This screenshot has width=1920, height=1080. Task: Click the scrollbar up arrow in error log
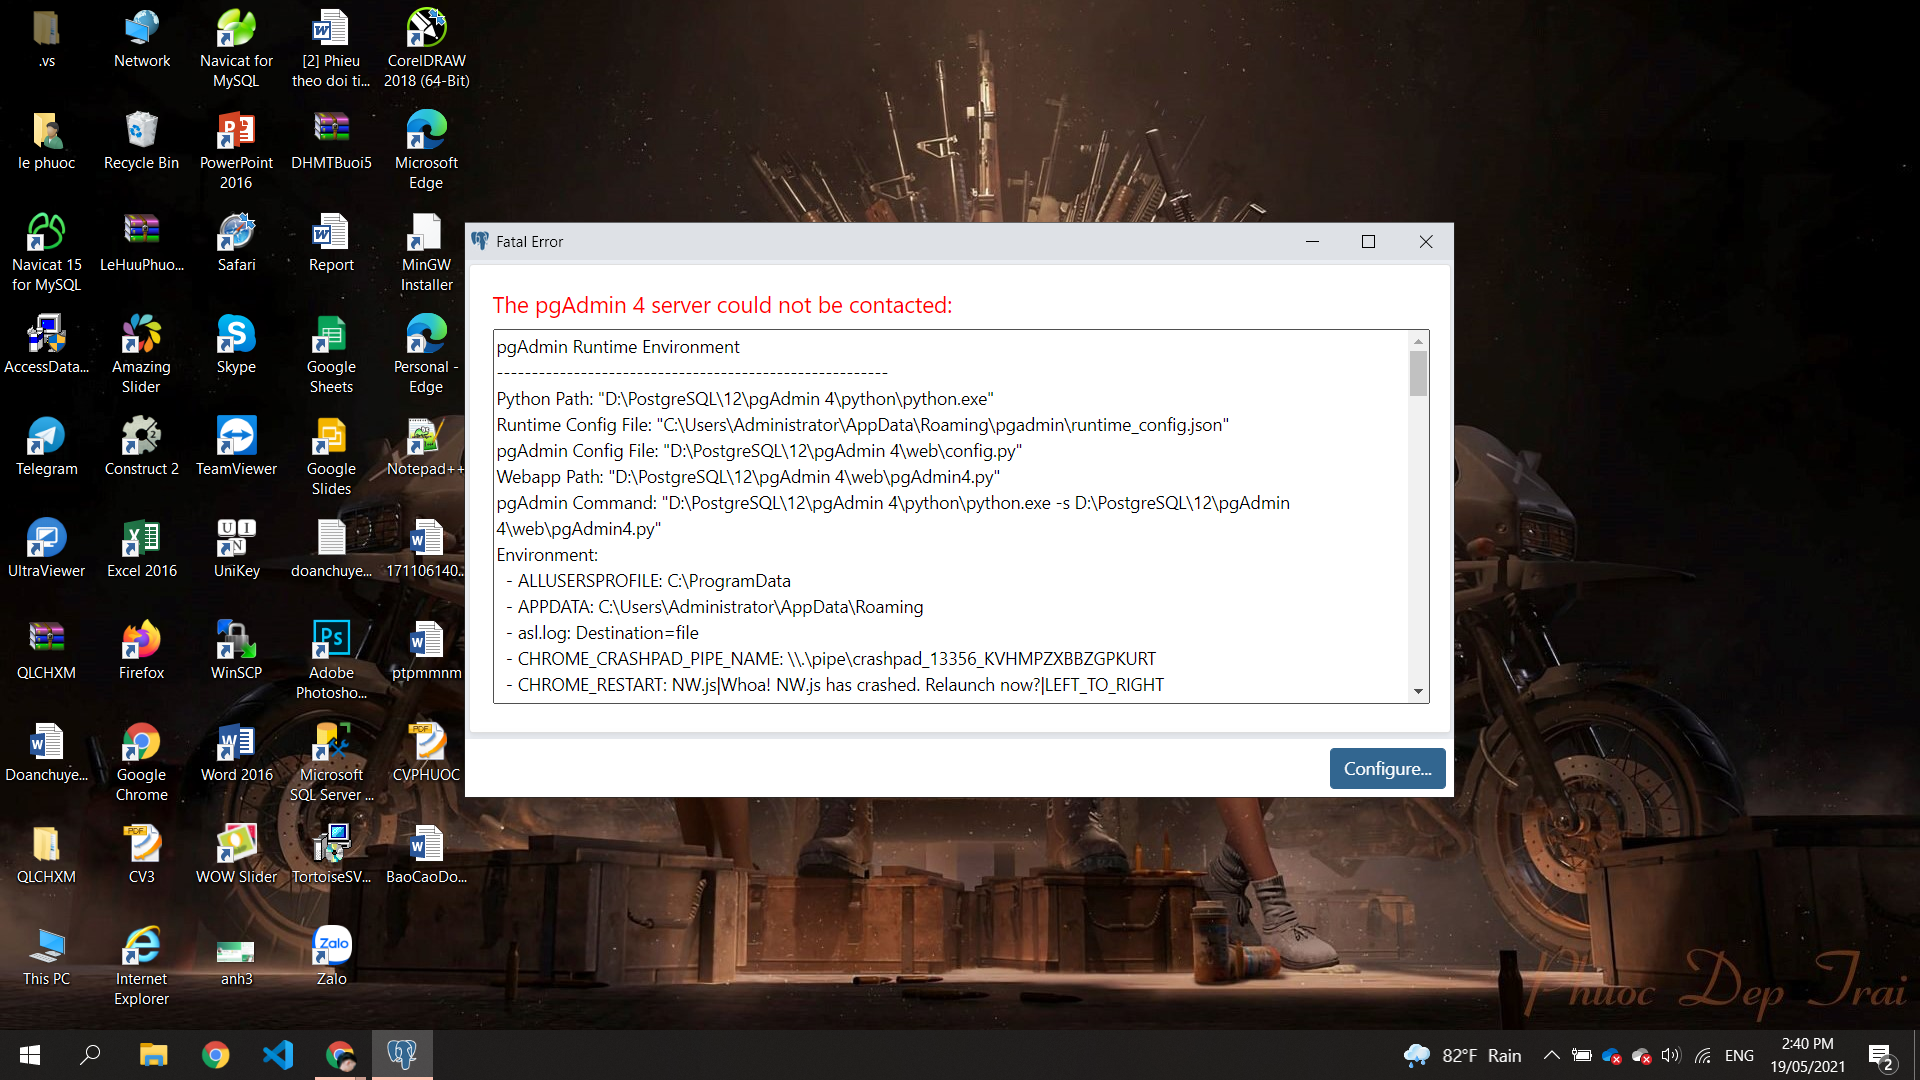pyautogui.click(x=1418, y=341)
